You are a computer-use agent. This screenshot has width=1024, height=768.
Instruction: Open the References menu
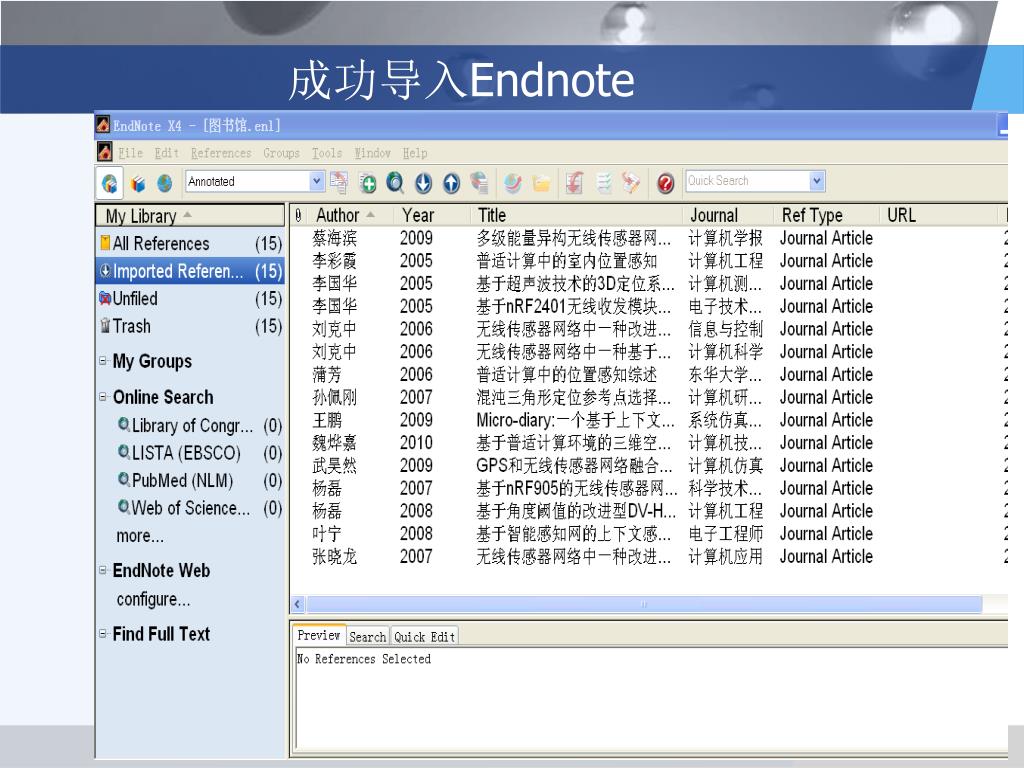click(221, 153)
